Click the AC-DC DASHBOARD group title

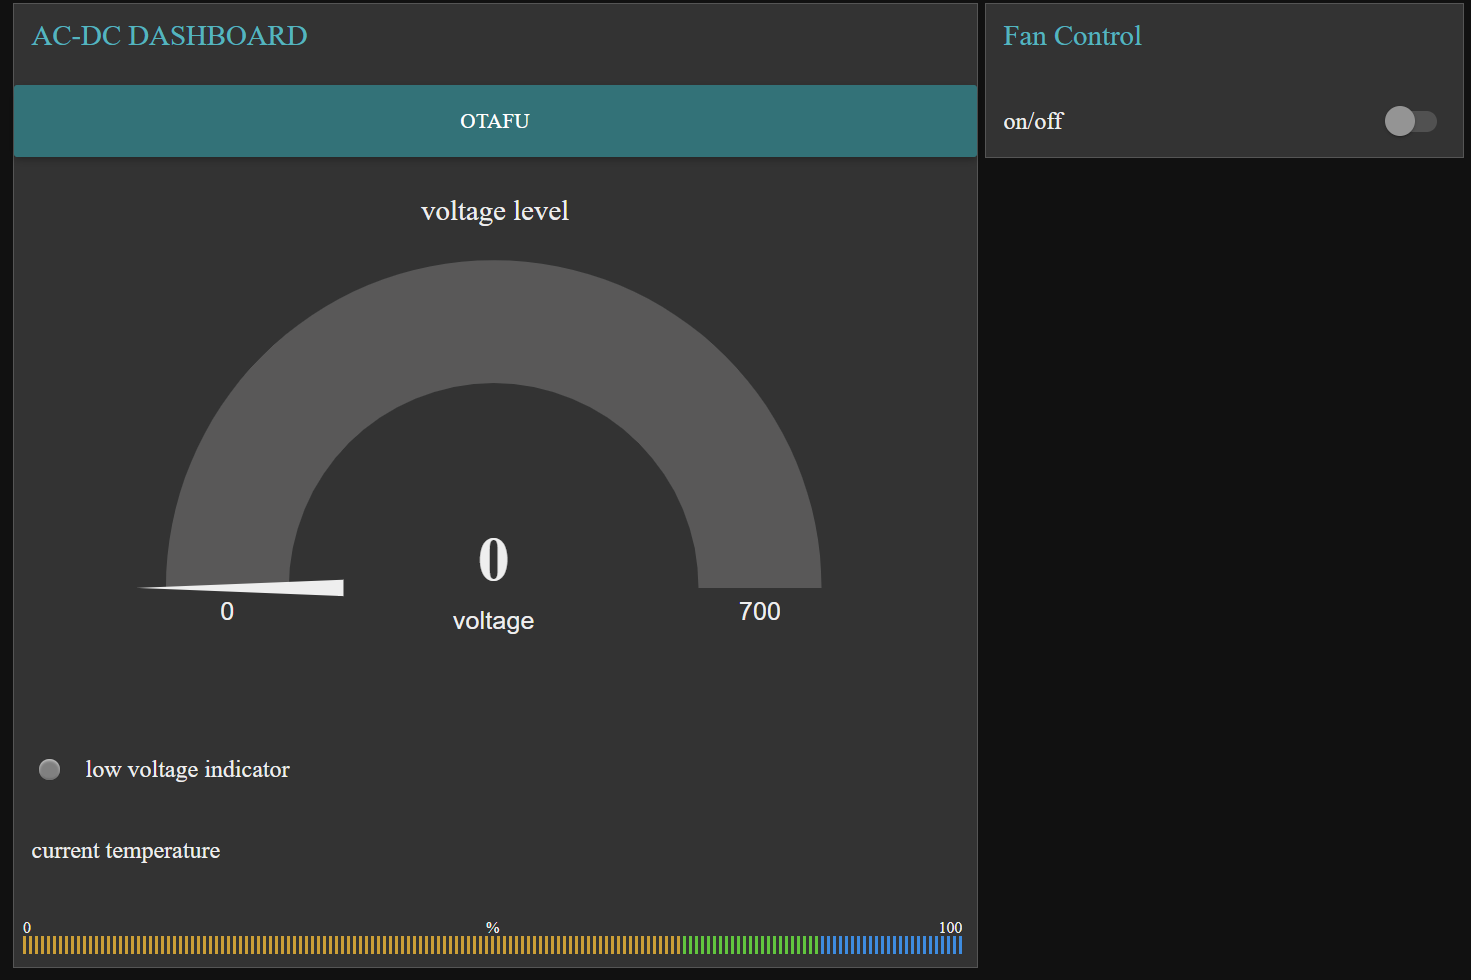tap(169, 36)
